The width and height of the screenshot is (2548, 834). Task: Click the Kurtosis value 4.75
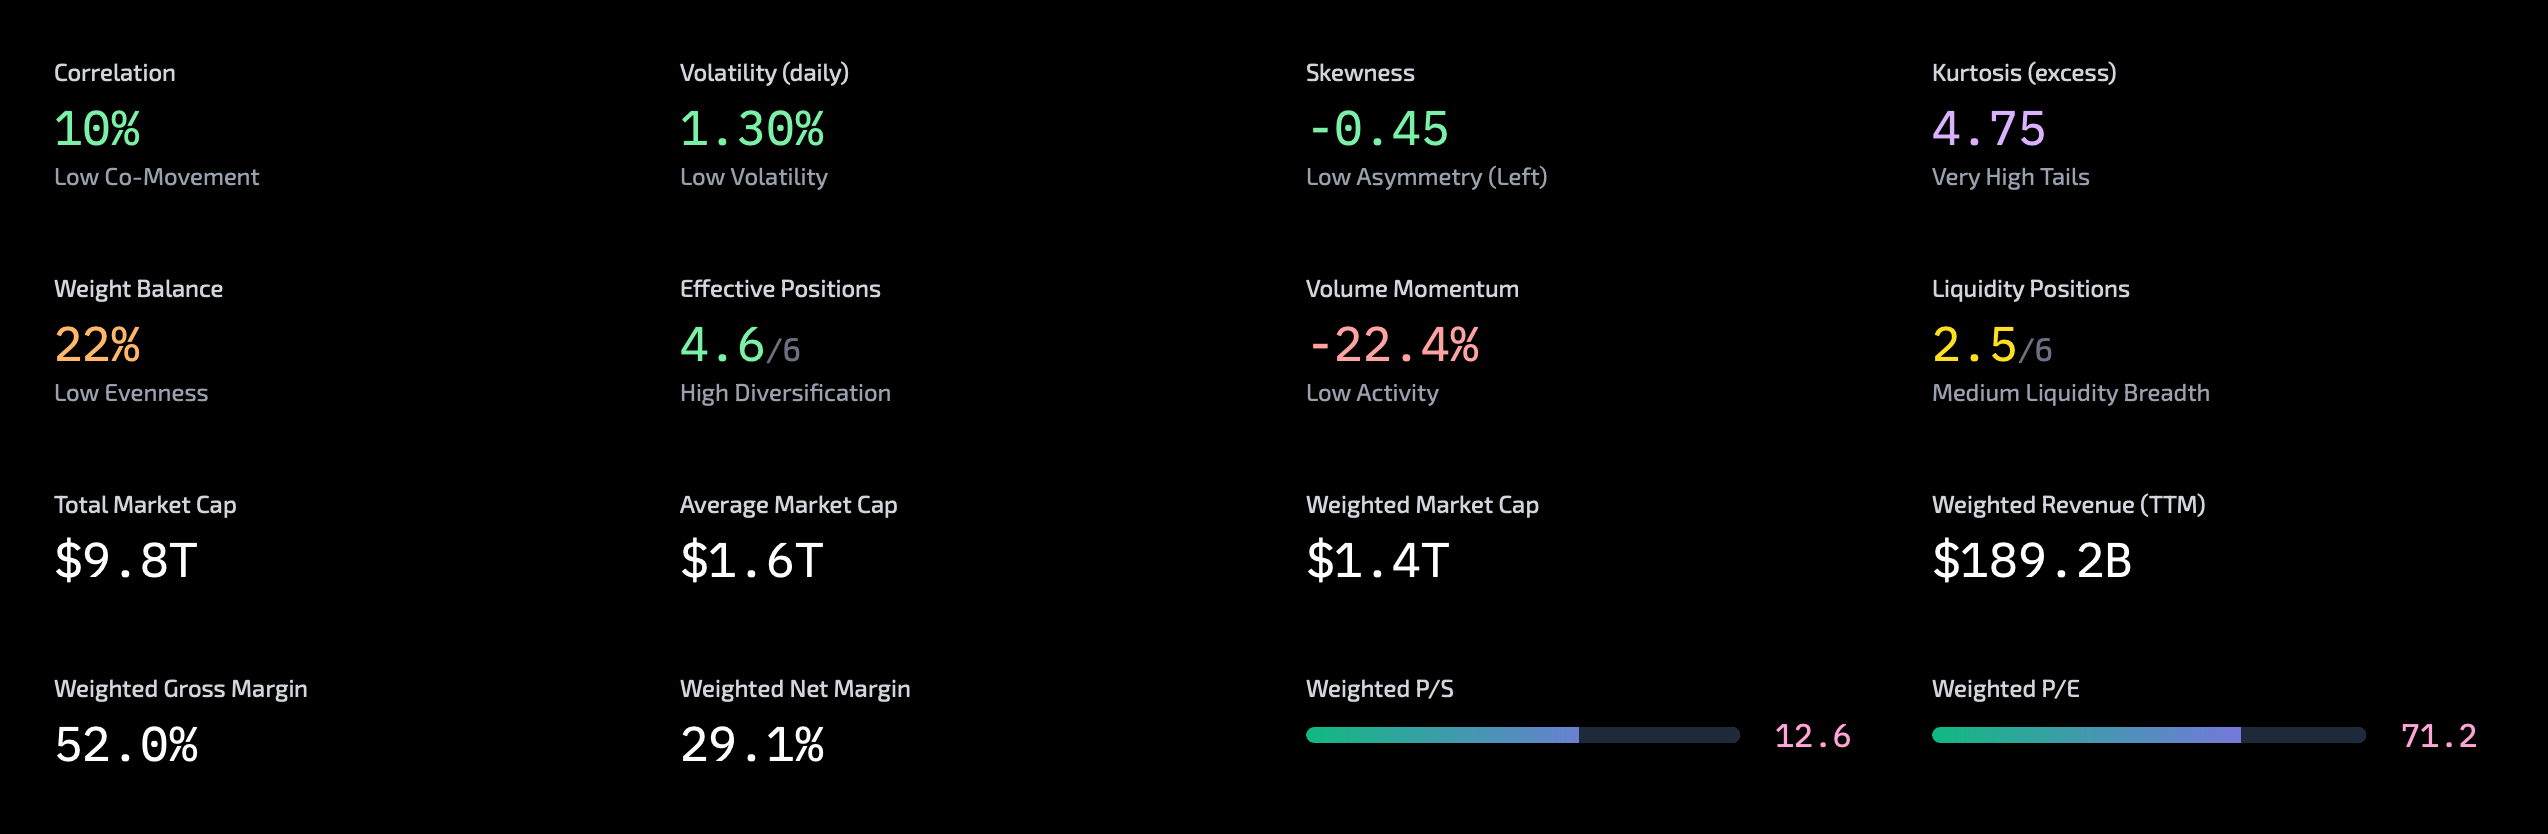[x=1988, y=129]
